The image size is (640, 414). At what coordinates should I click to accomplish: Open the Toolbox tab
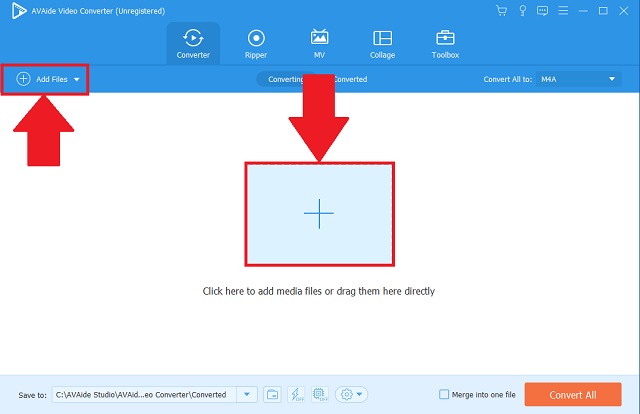click(445, 44)
